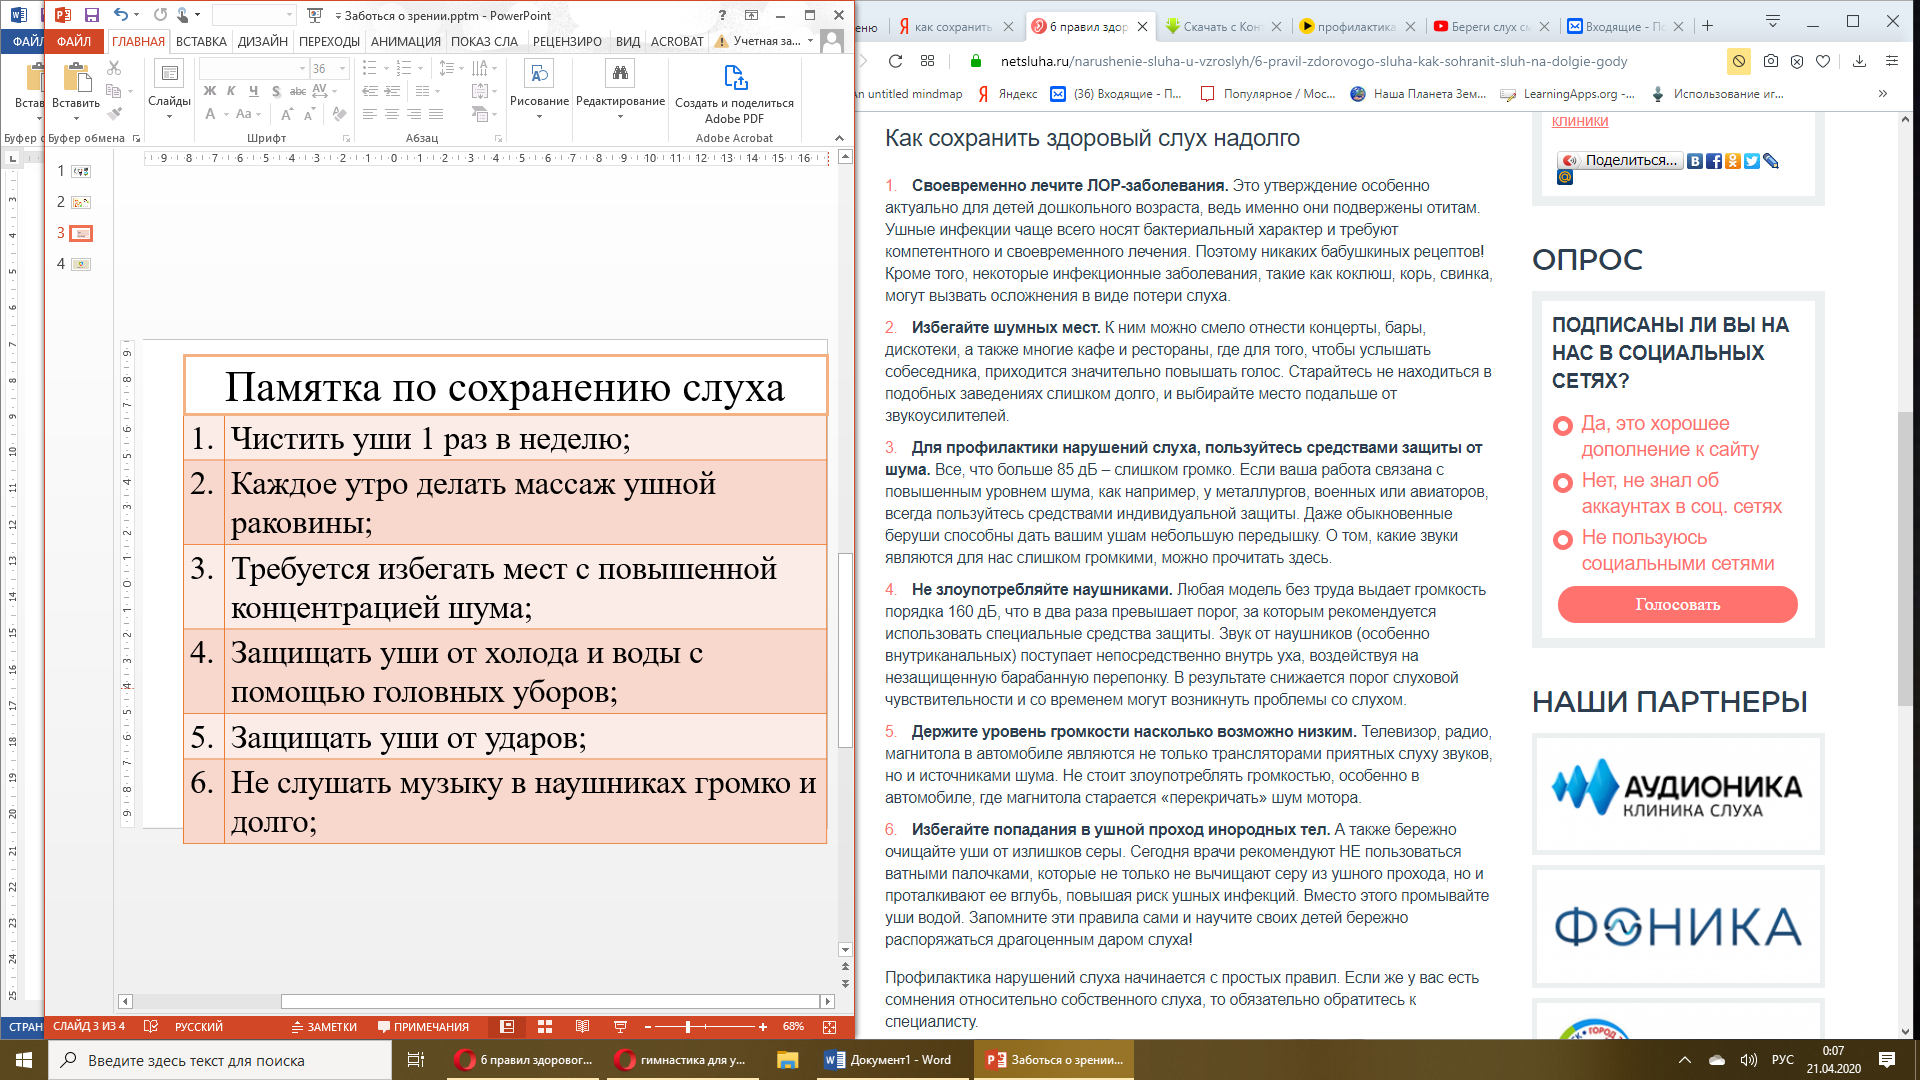Choose 'Не пользуюсь социальными сетями' radio option

tap(1562, 540)
